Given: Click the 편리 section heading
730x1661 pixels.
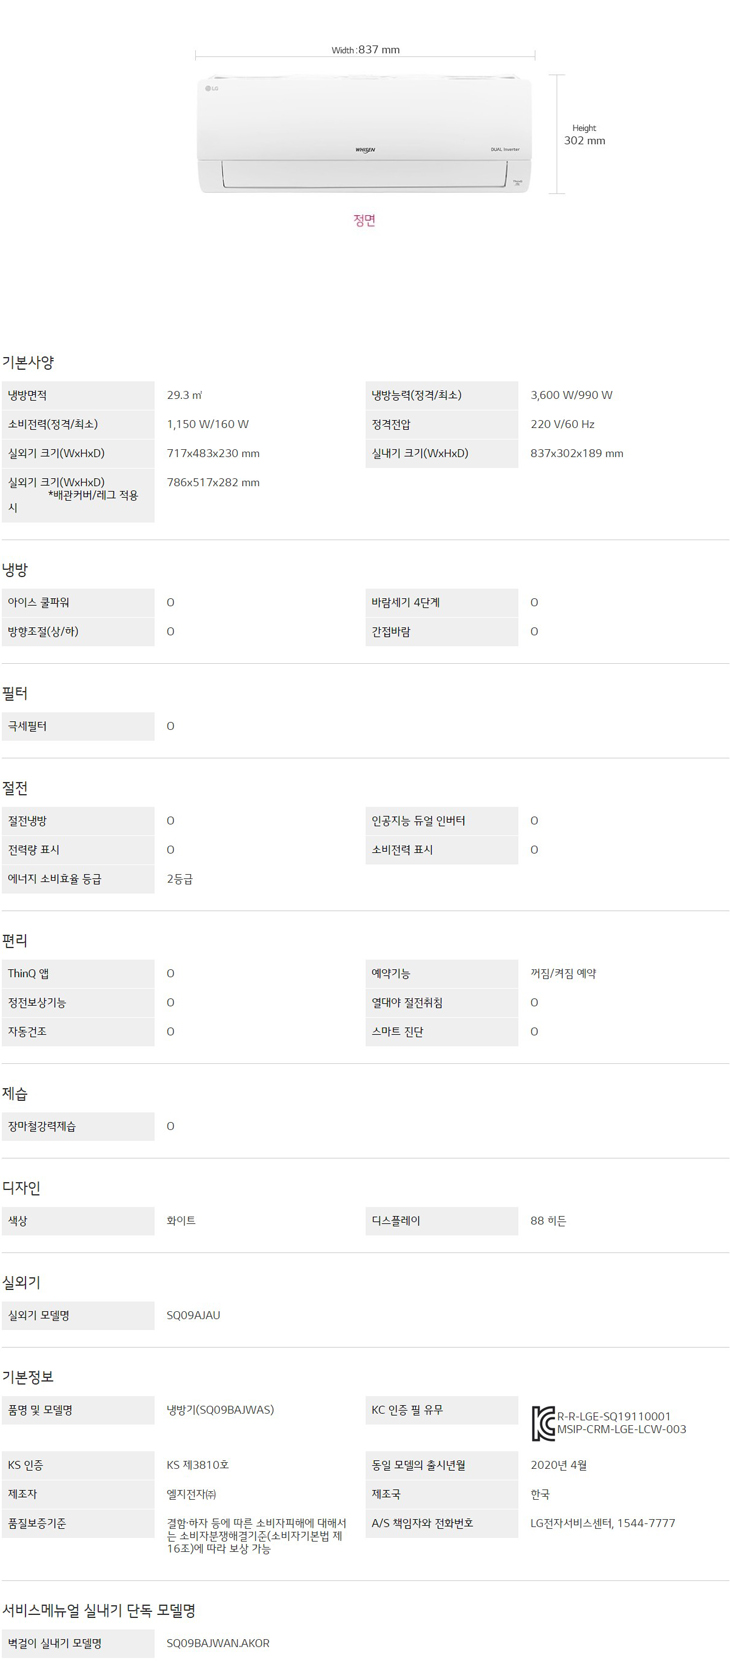Looking at the screenshot, I should (x=15, y=940).
